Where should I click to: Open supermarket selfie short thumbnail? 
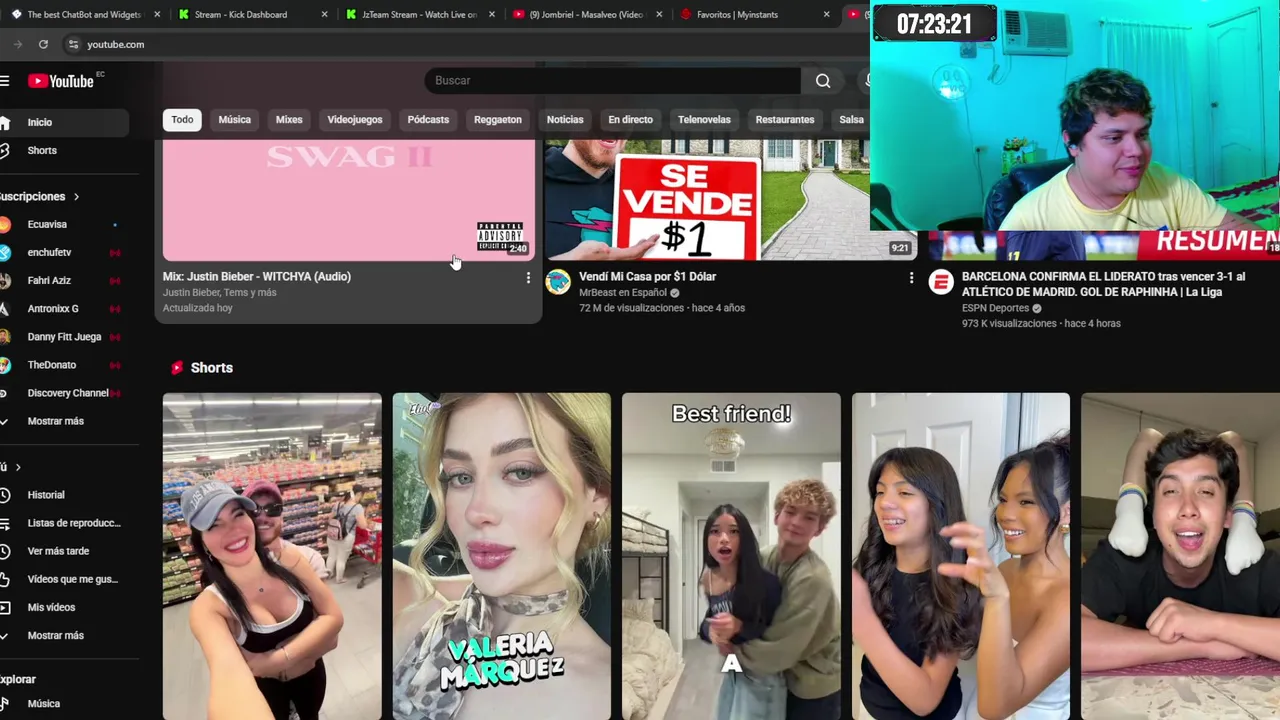(x=272, y=556)
